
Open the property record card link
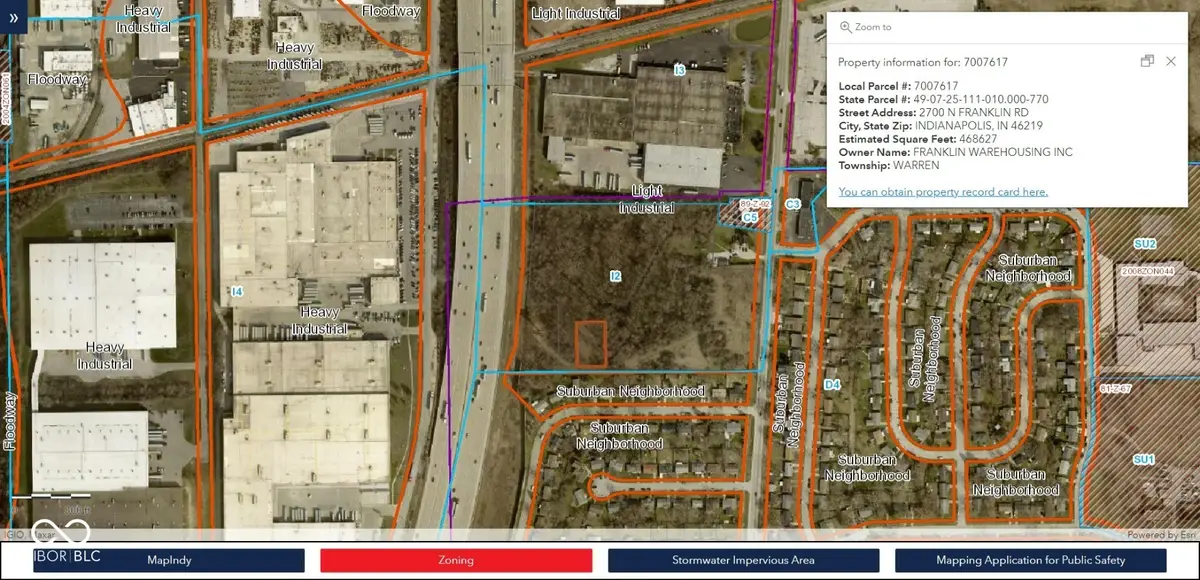[943, 192]
